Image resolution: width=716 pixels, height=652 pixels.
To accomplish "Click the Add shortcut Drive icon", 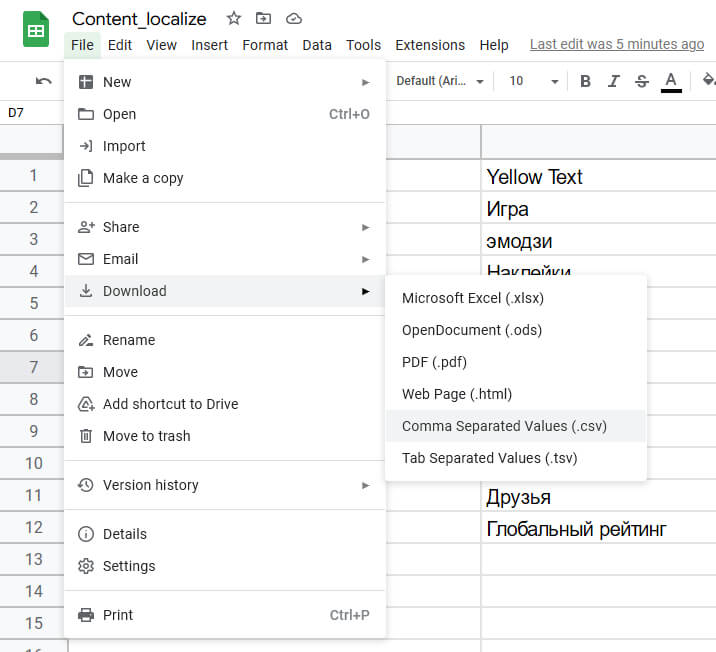I will (86, 404).
